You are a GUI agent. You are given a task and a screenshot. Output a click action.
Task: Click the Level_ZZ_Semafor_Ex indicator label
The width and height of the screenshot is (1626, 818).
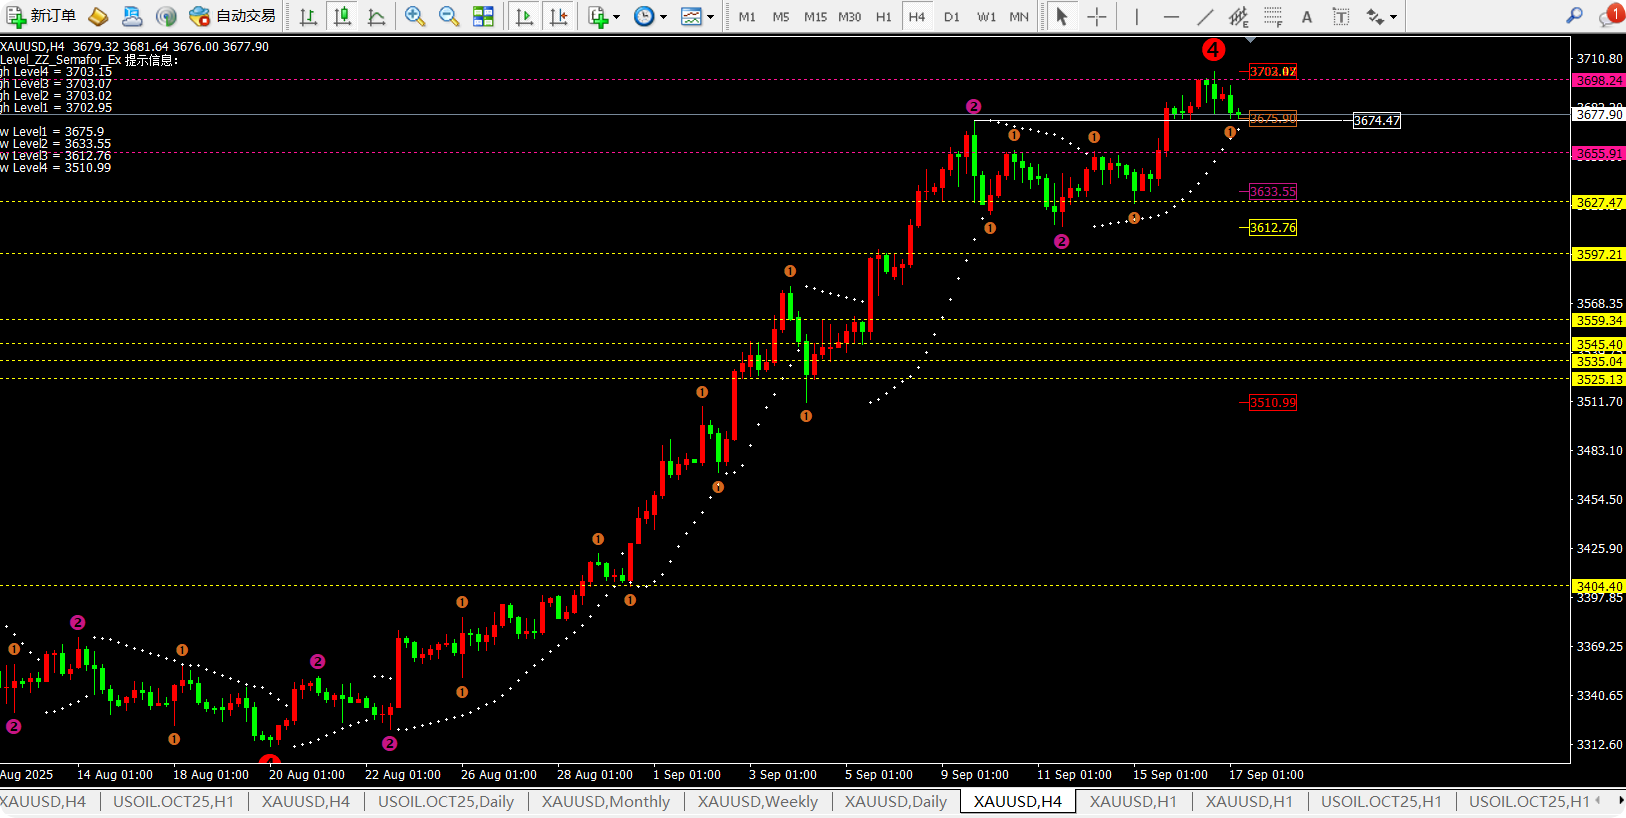89,60
